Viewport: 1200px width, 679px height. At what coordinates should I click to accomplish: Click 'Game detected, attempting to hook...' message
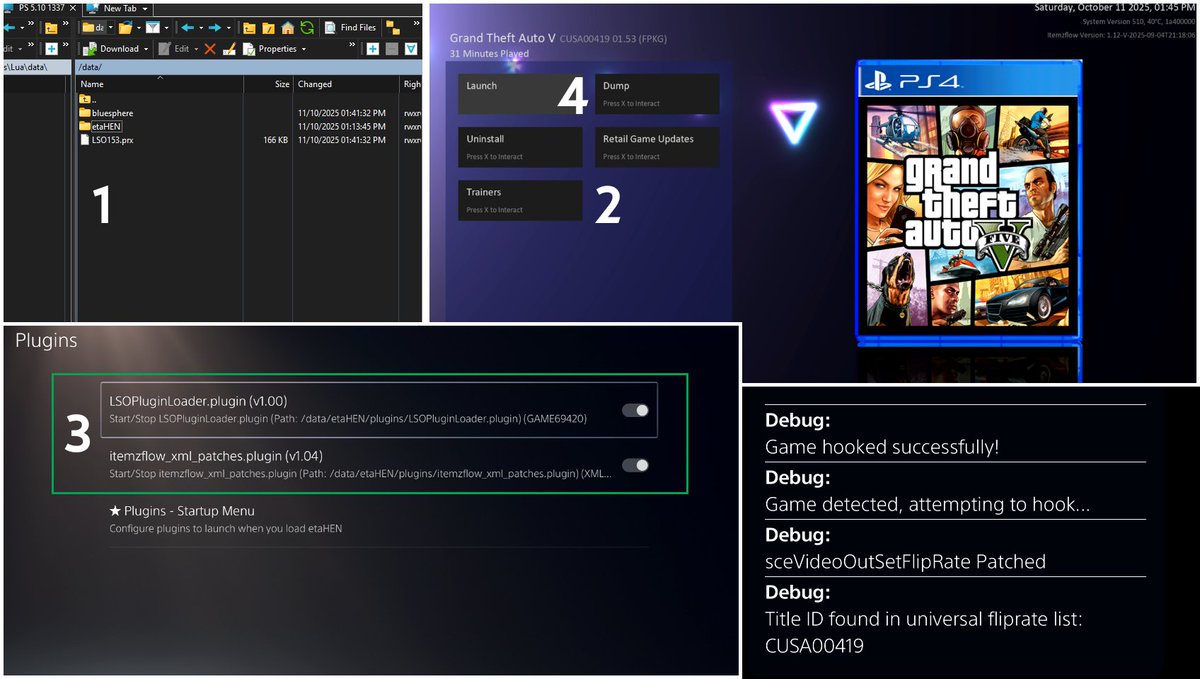point(927,504)
